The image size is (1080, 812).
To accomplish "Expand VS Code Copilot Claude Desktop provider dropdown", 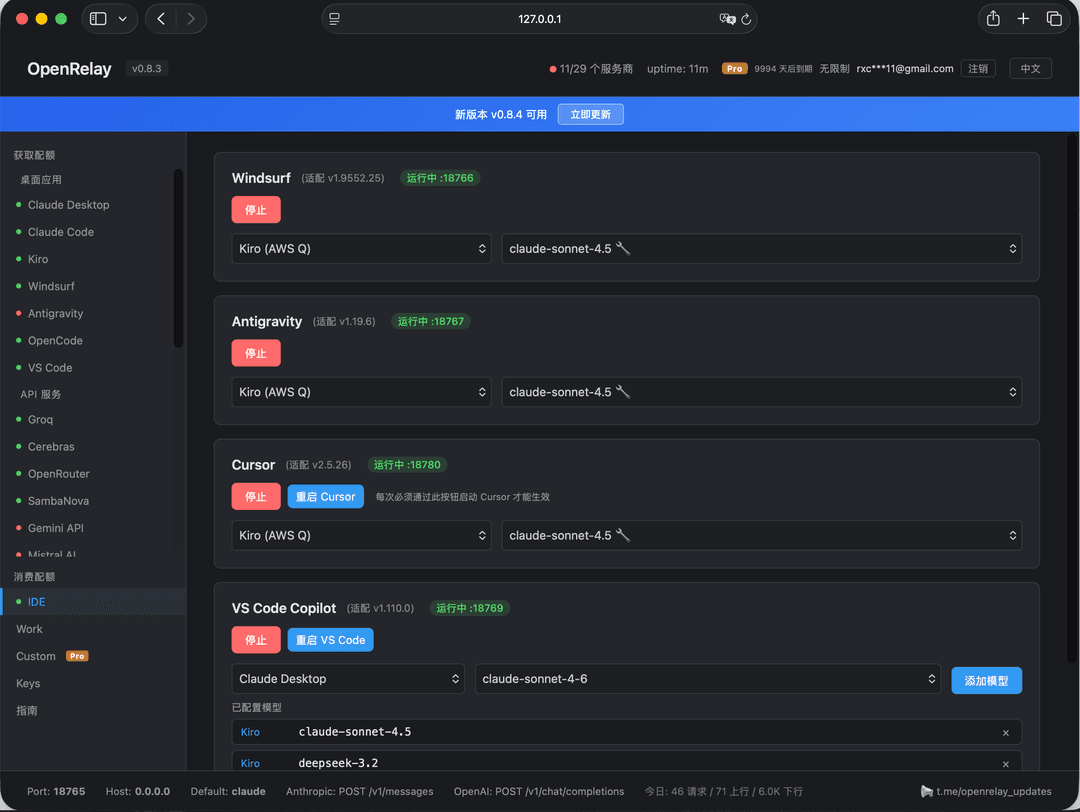I will coord(349,679).
